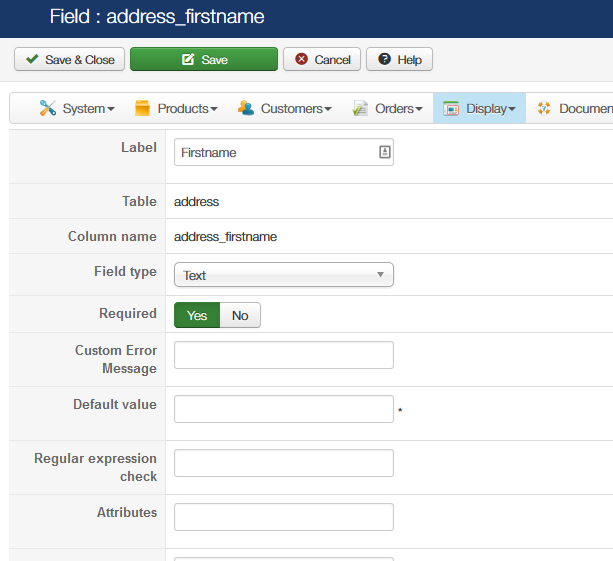Expand the Customers menu caret
The width and height of the screenshot is (613, 561).
[x=328, y=109]
